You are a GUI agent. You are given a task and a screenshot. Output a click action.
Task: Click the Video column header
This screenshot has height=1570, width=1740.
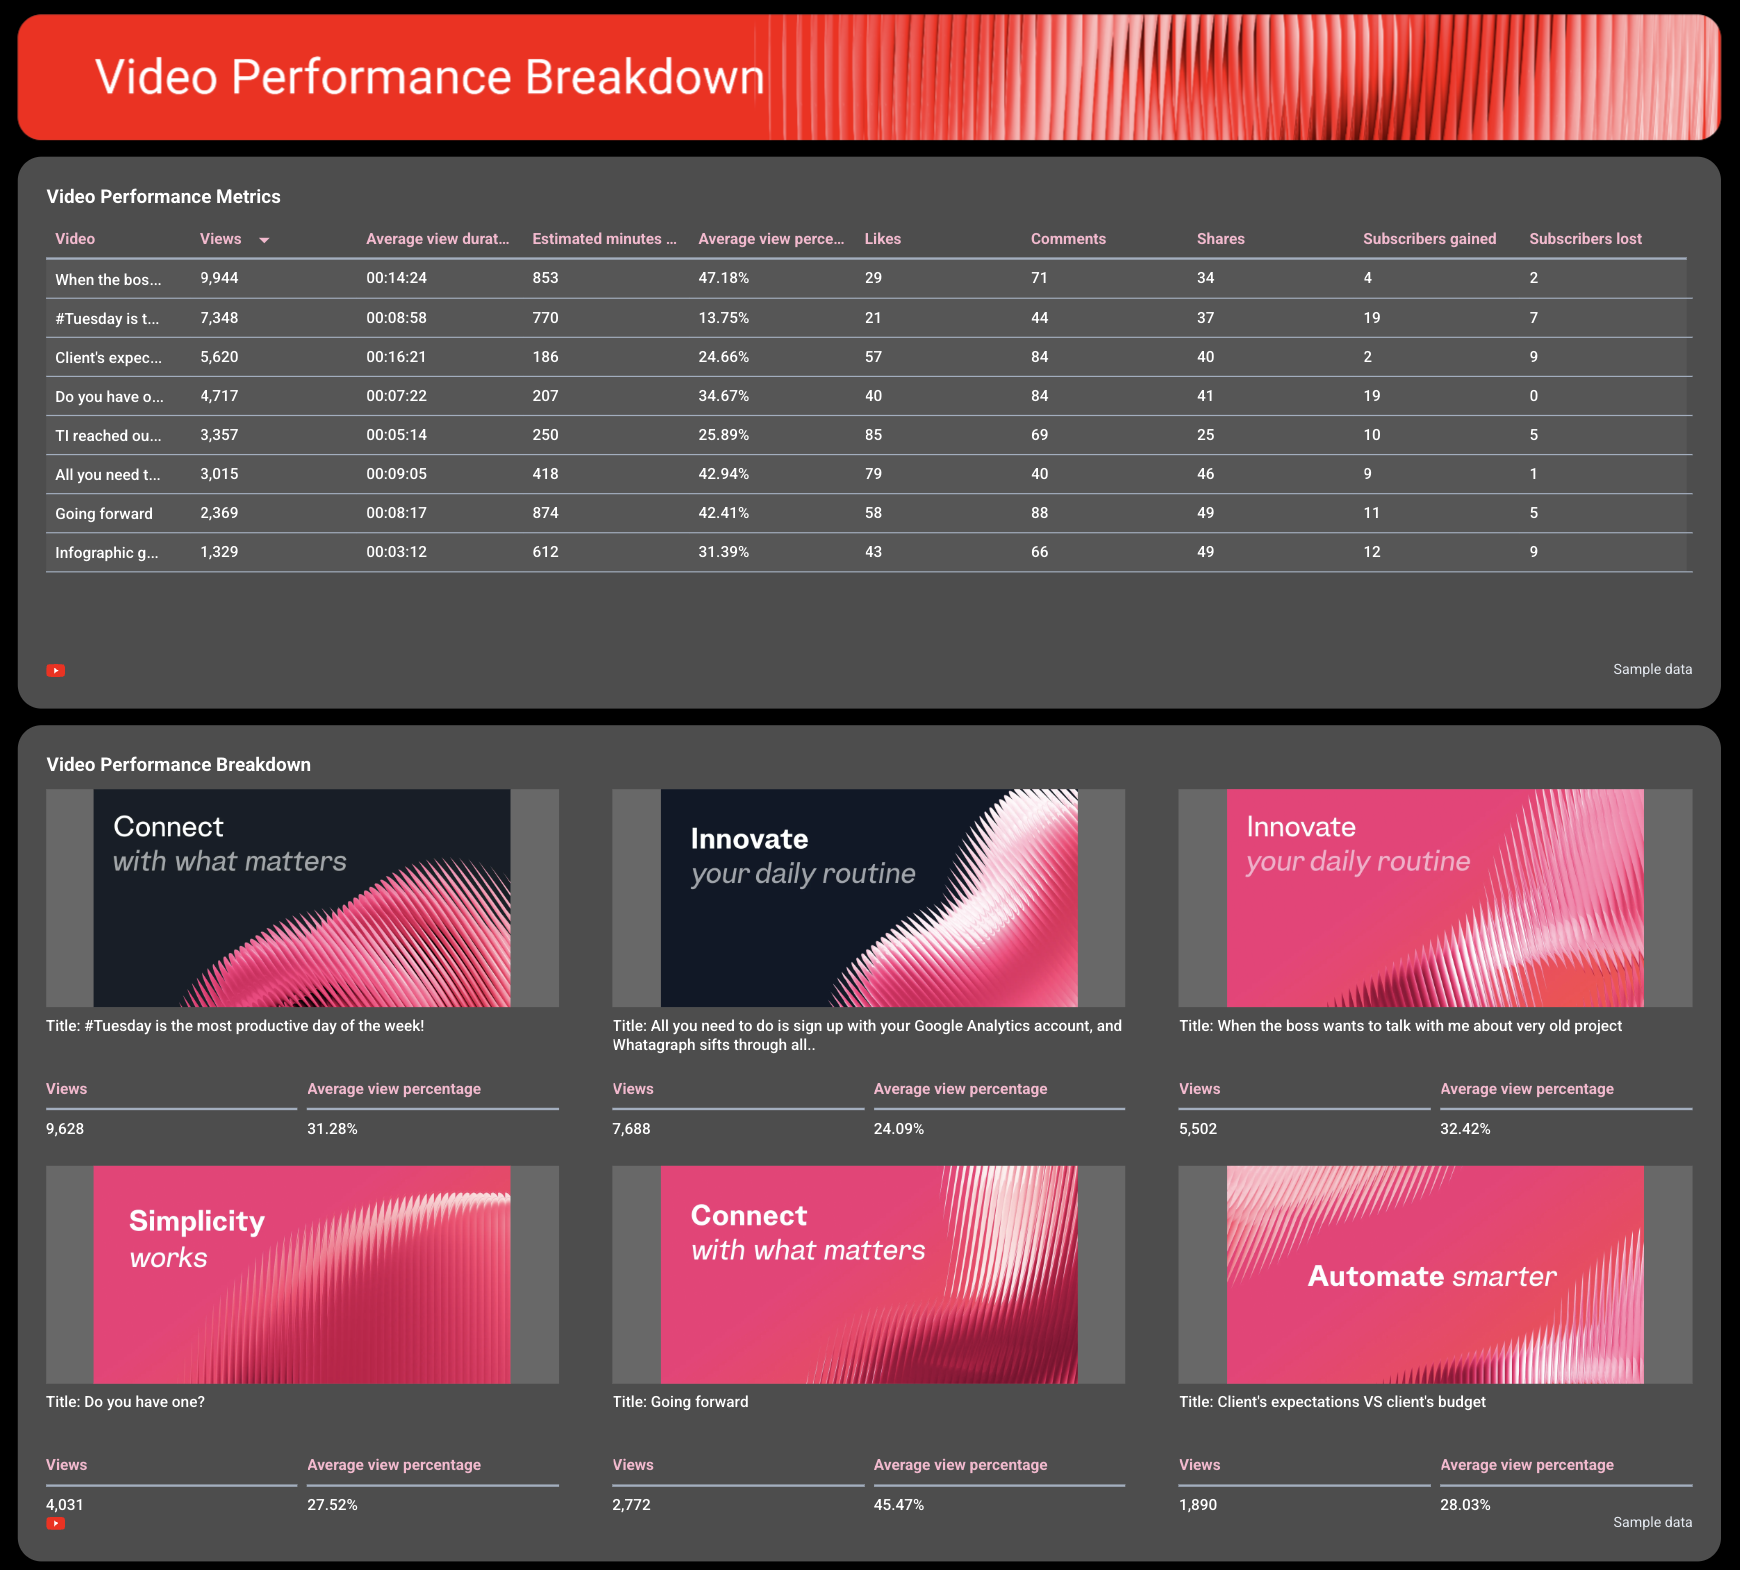pyautogui.click(x=75, y=239)
